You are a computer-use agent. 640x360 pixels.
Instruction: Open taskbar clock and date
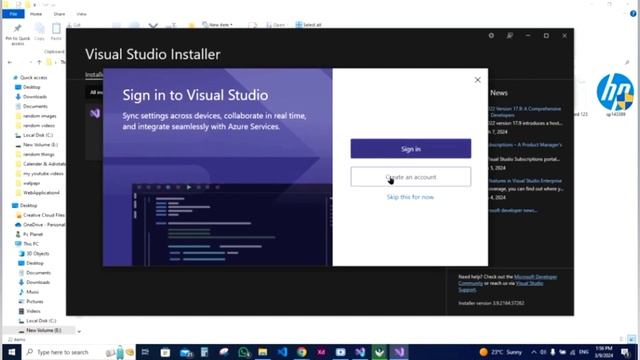604,352
